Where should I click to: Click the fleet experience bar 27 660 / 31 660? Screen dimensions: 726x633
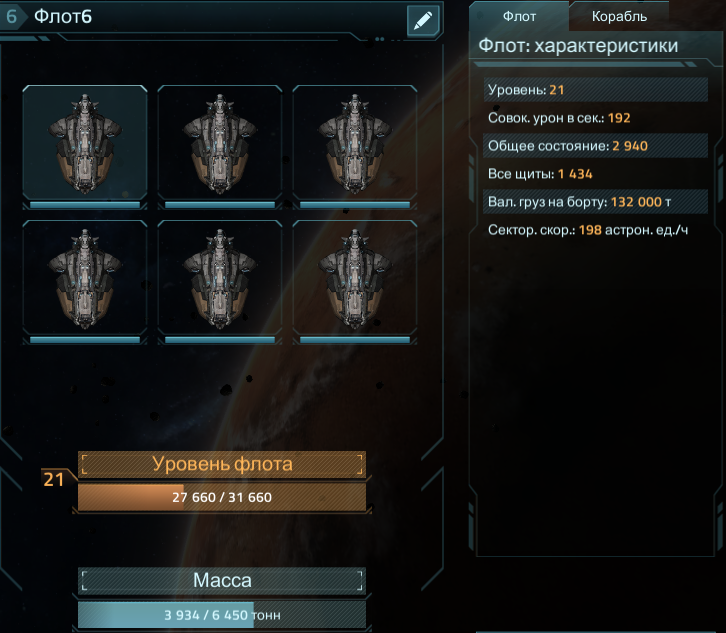tap(222, 497)
